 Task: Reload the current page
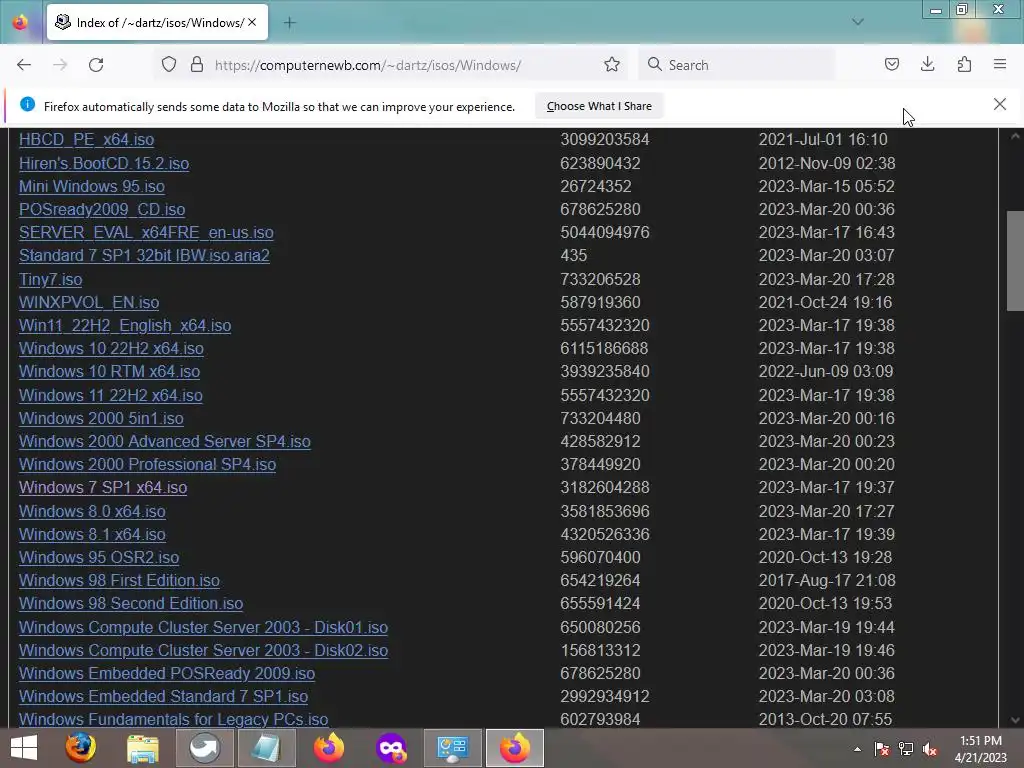(x=96, y=65)
